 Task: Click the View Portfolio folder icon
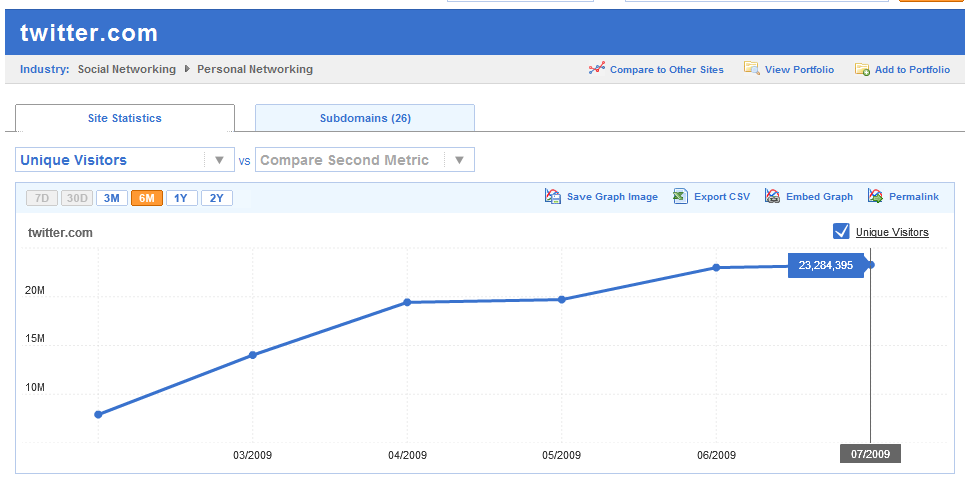coord(752,68)
